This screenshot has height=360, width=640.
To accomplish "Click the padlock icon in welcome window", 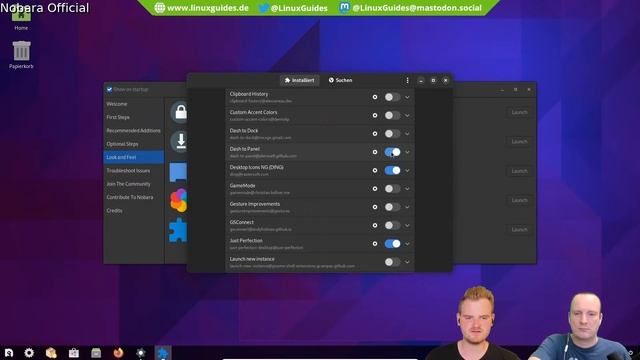I will point(179,112).
